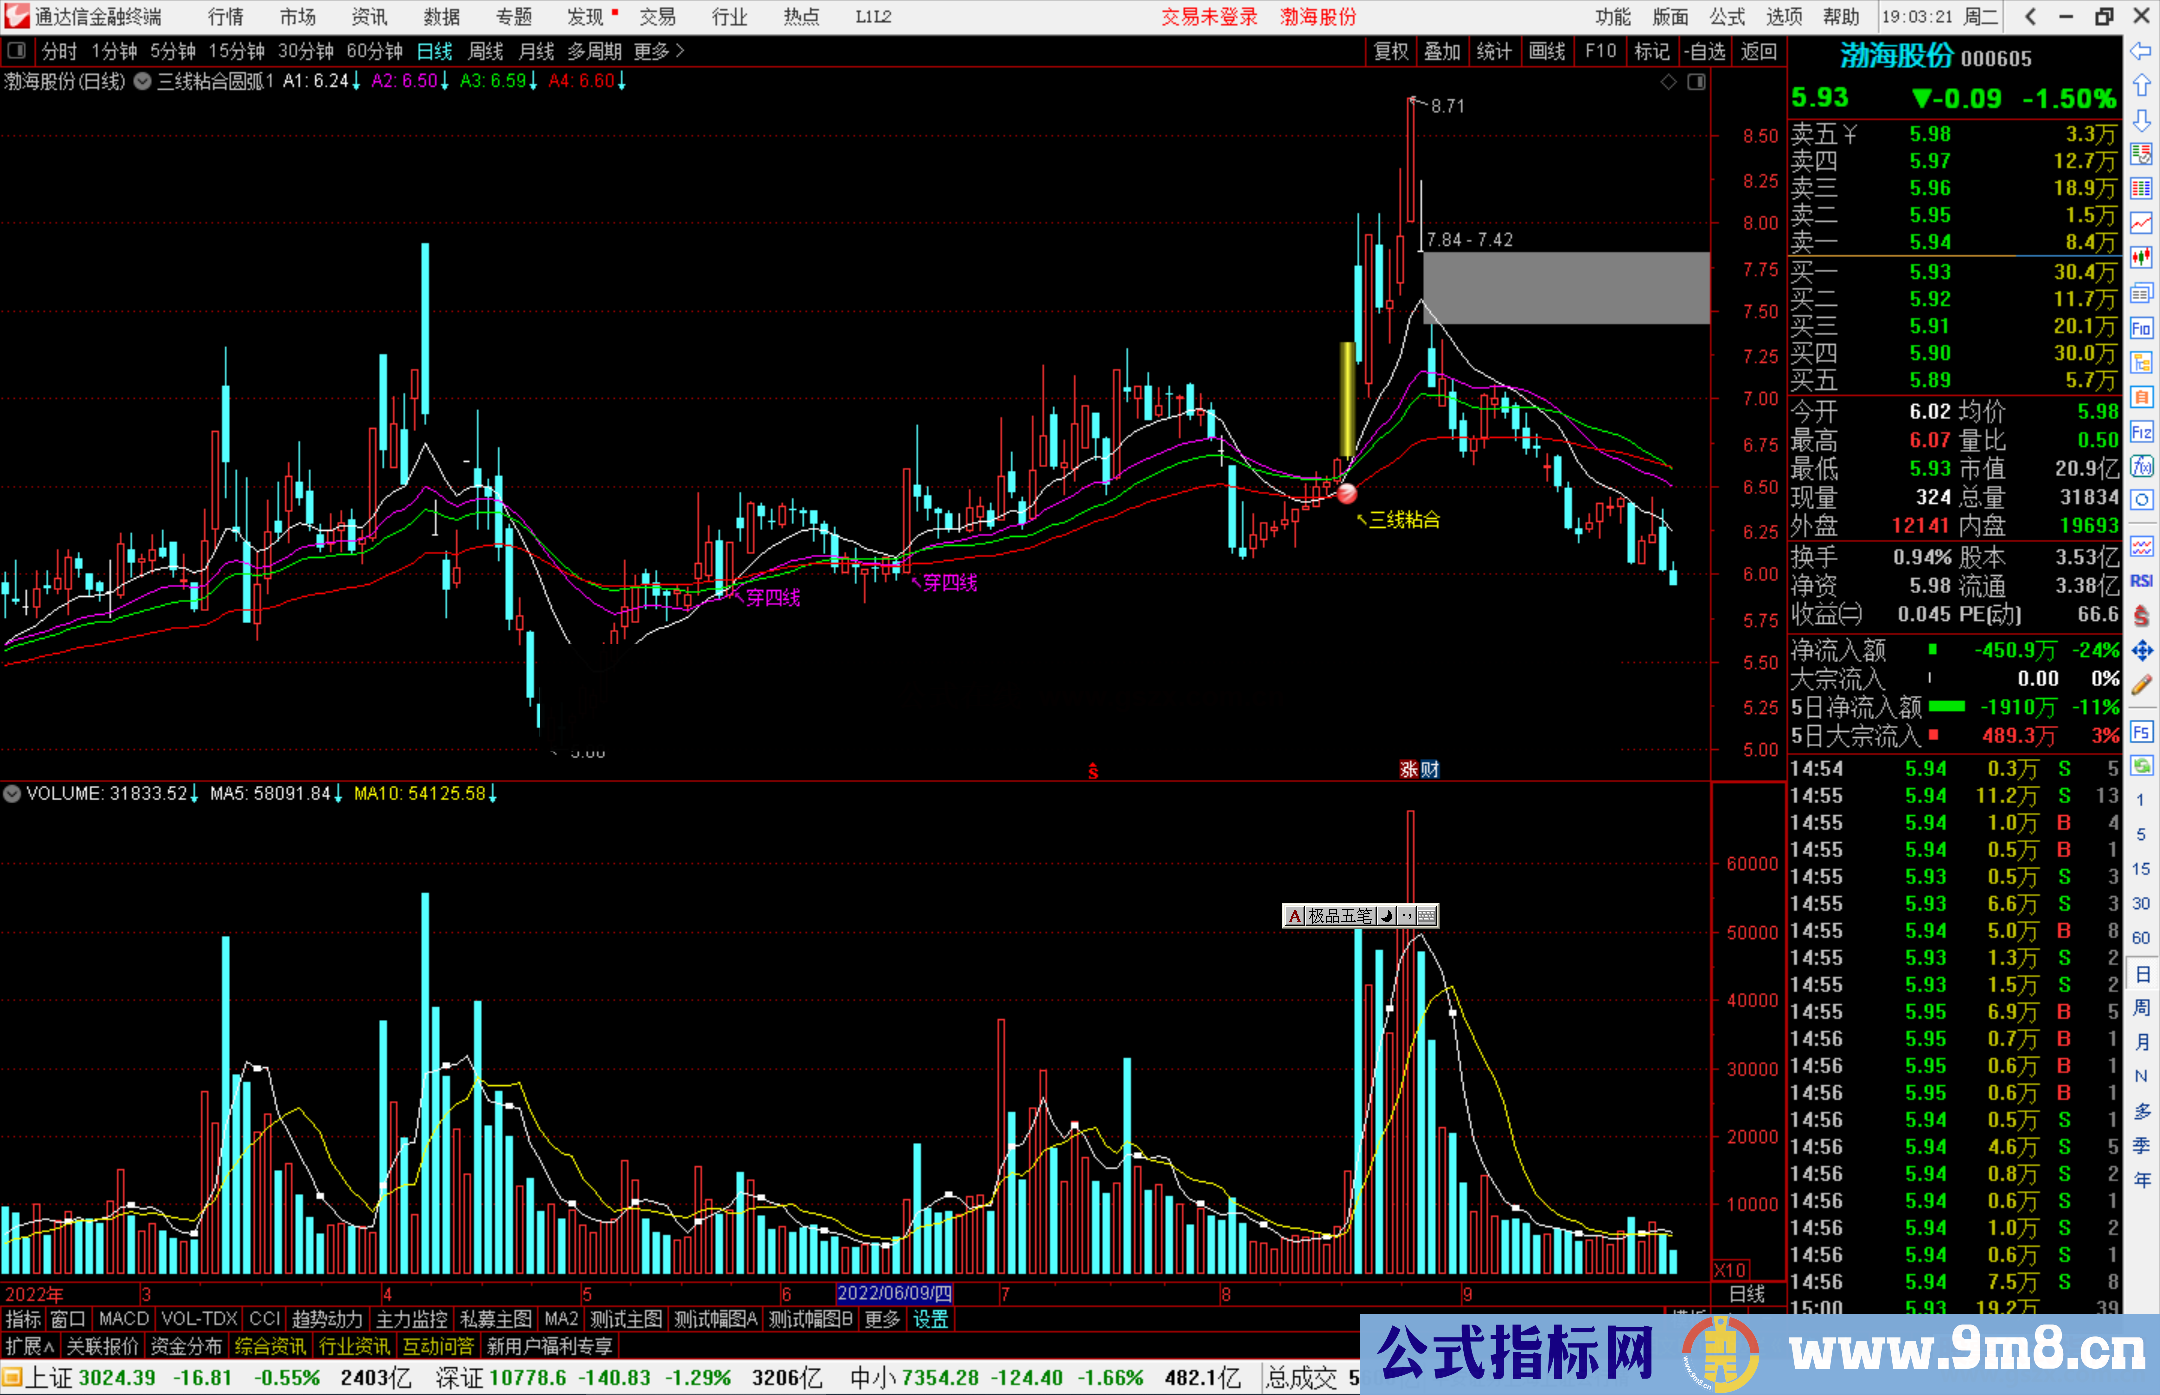Image resolution: width=2160 pixels, height=1395 pixels.
Task: Open the 更多 indicator tabs list
Action: point(882,1319)
